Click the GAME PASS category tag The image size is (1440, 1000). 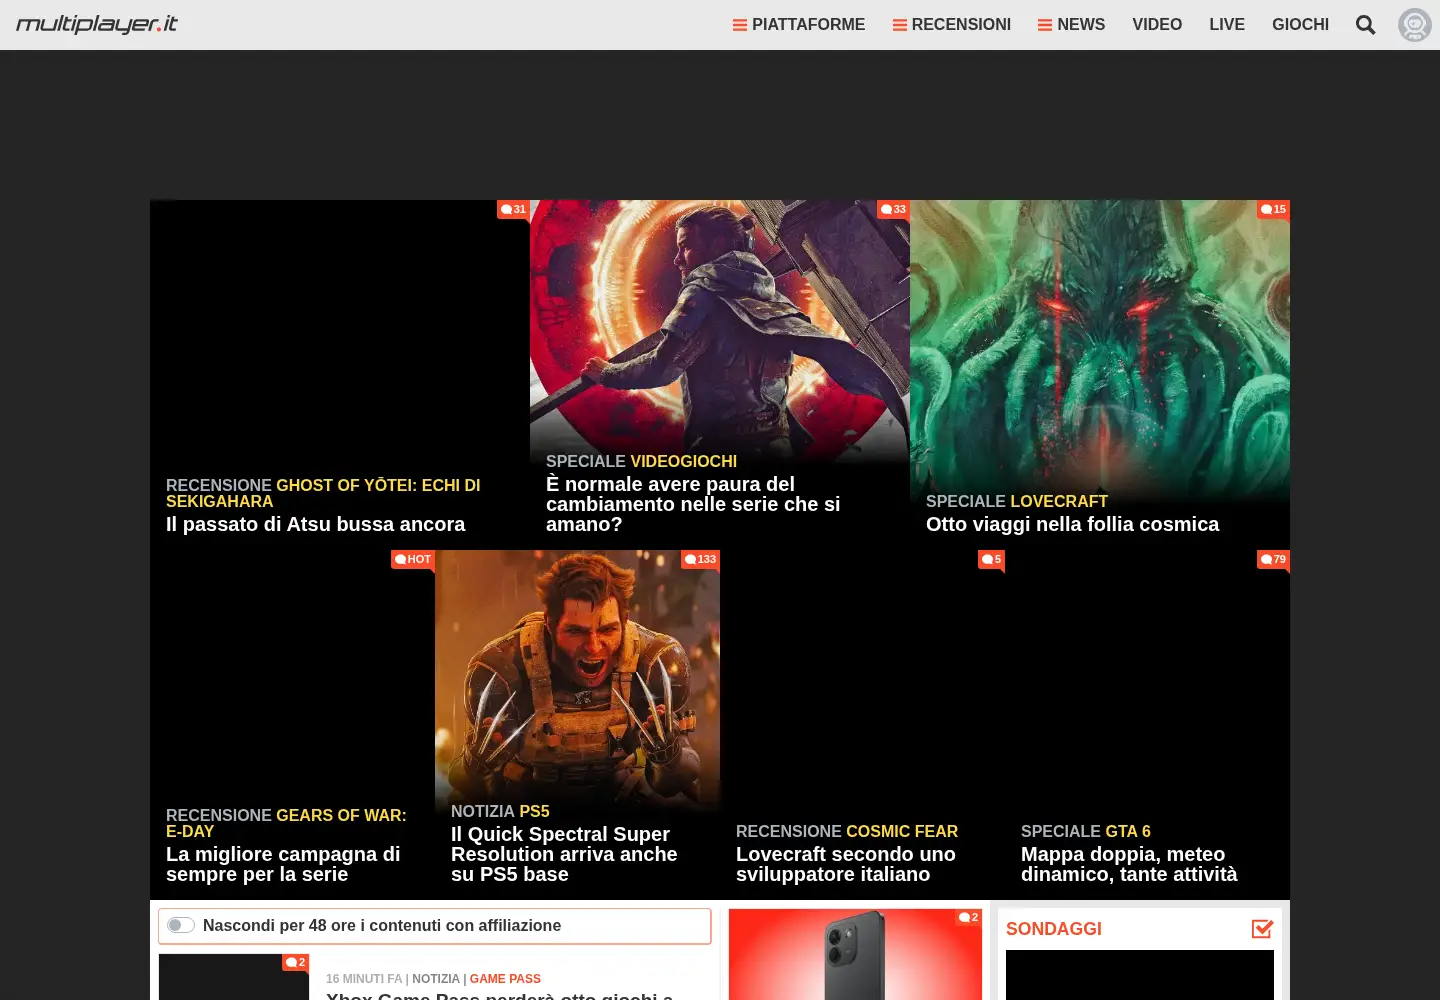point(505,979)
